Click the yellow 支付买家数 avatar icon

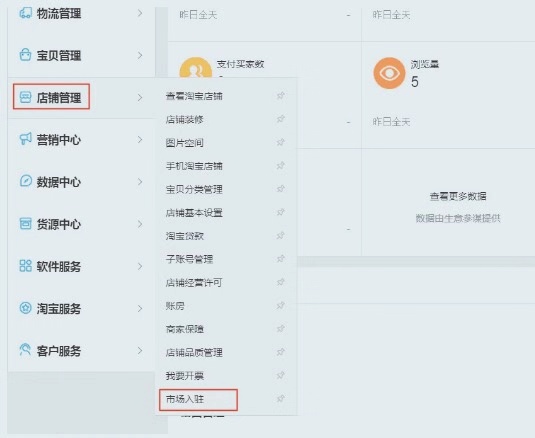(196, 68)
